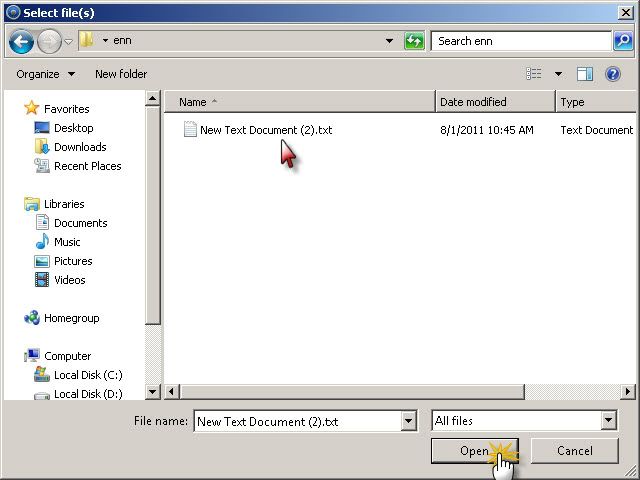Click the Music note icon

(x=42, y=242)
